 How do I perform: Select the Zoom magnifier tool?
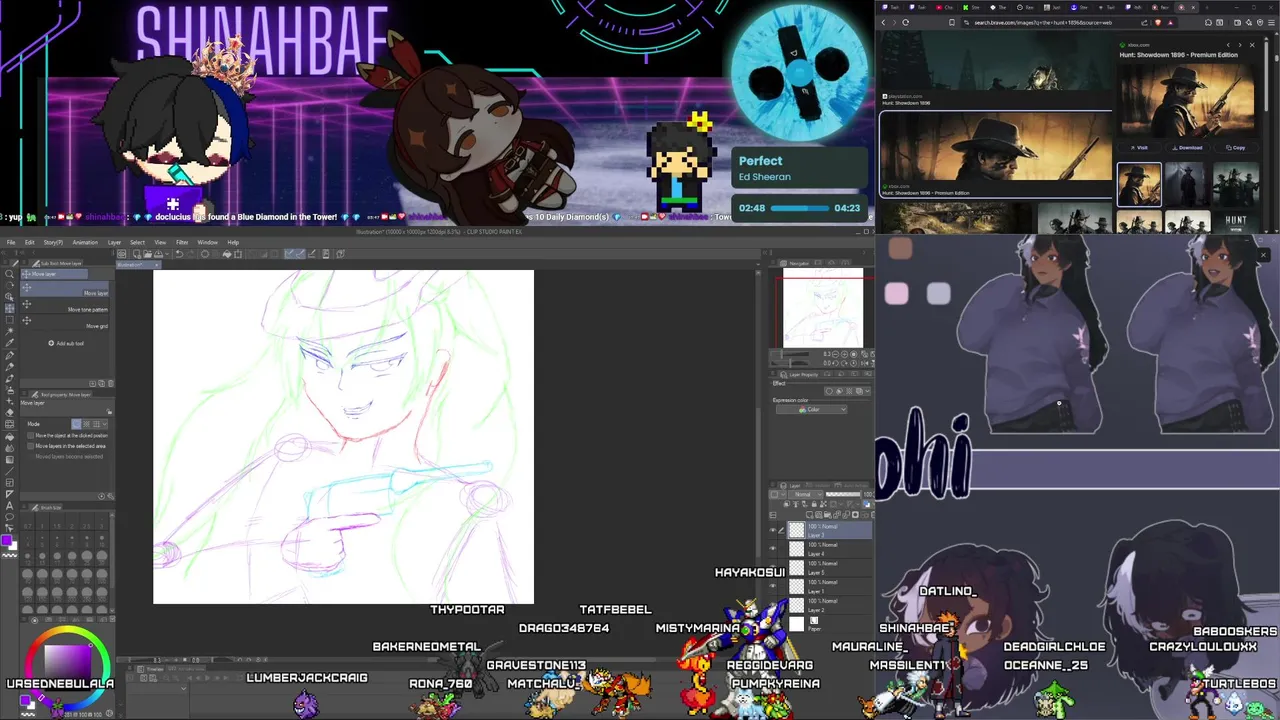pos(9,274)
